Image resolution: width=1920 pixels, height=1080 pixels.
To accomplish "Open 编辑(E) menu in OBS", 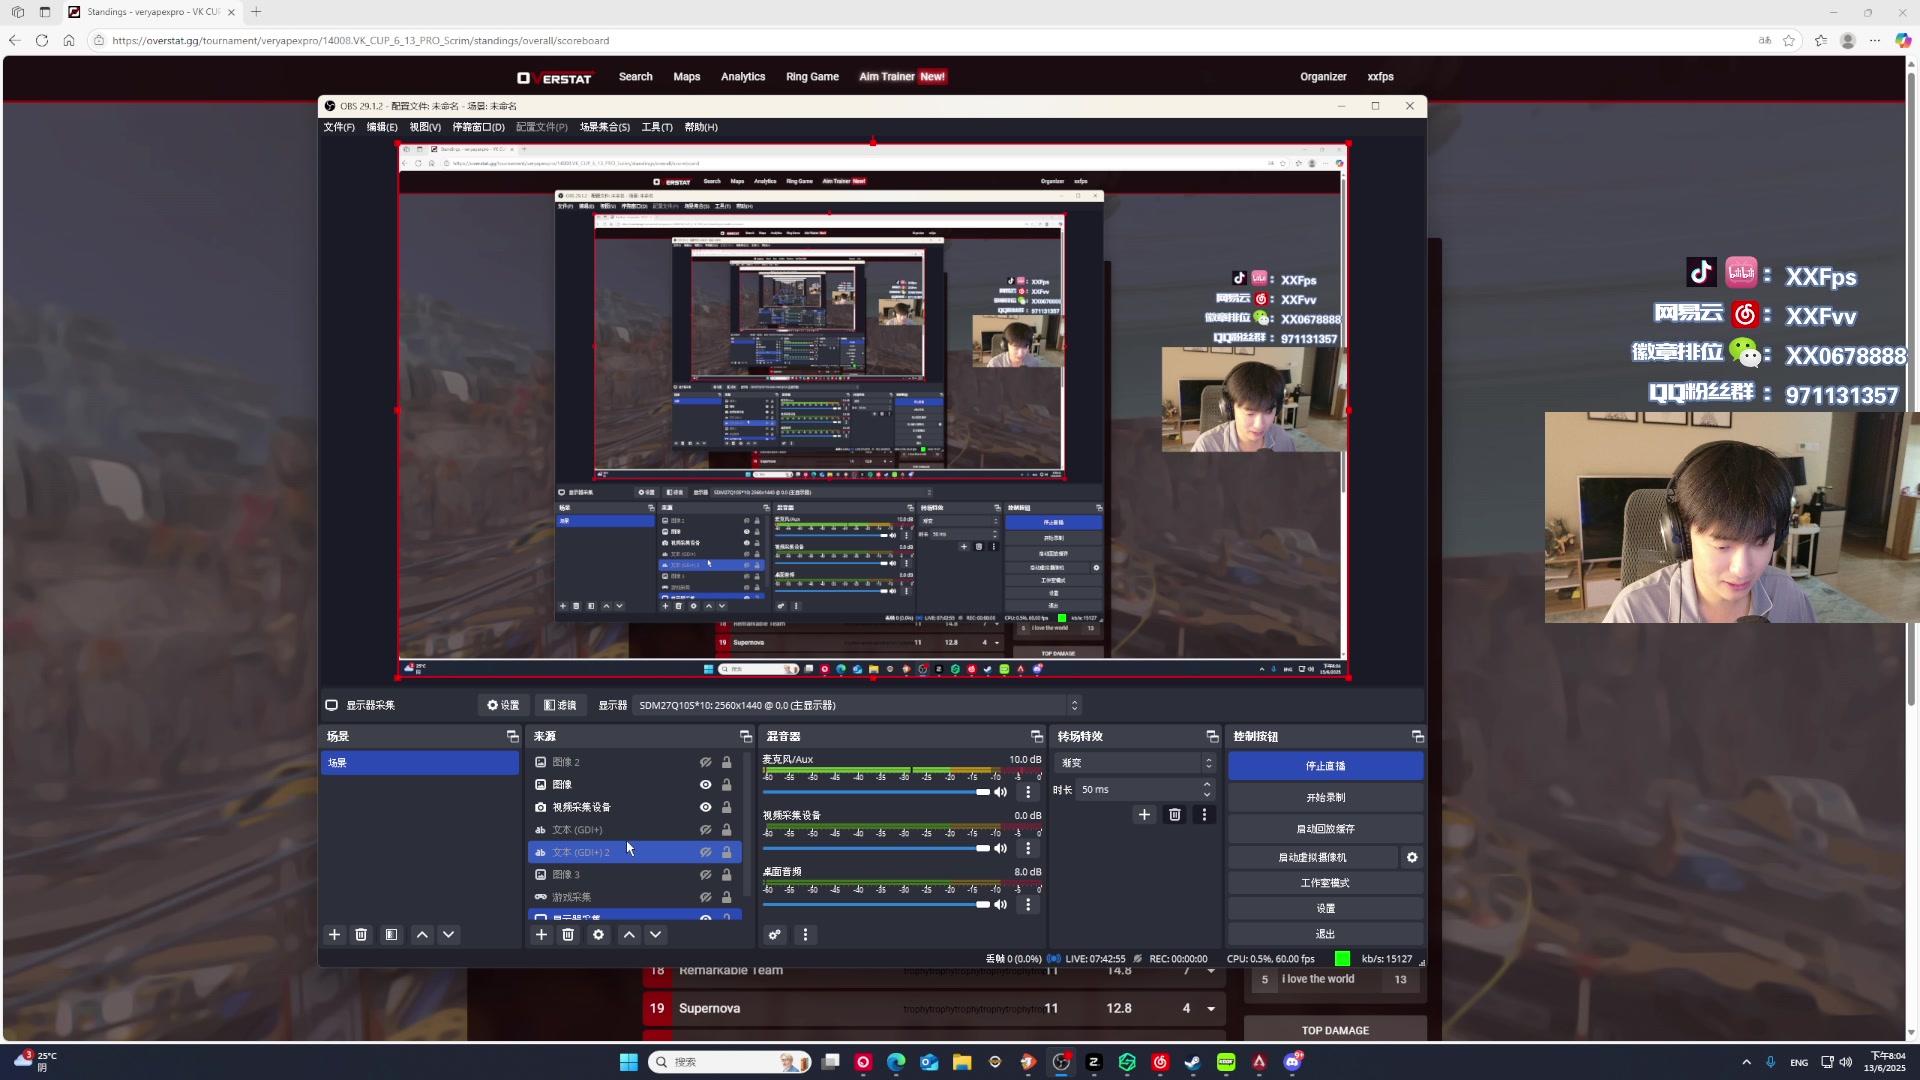I will pos(382,127).
